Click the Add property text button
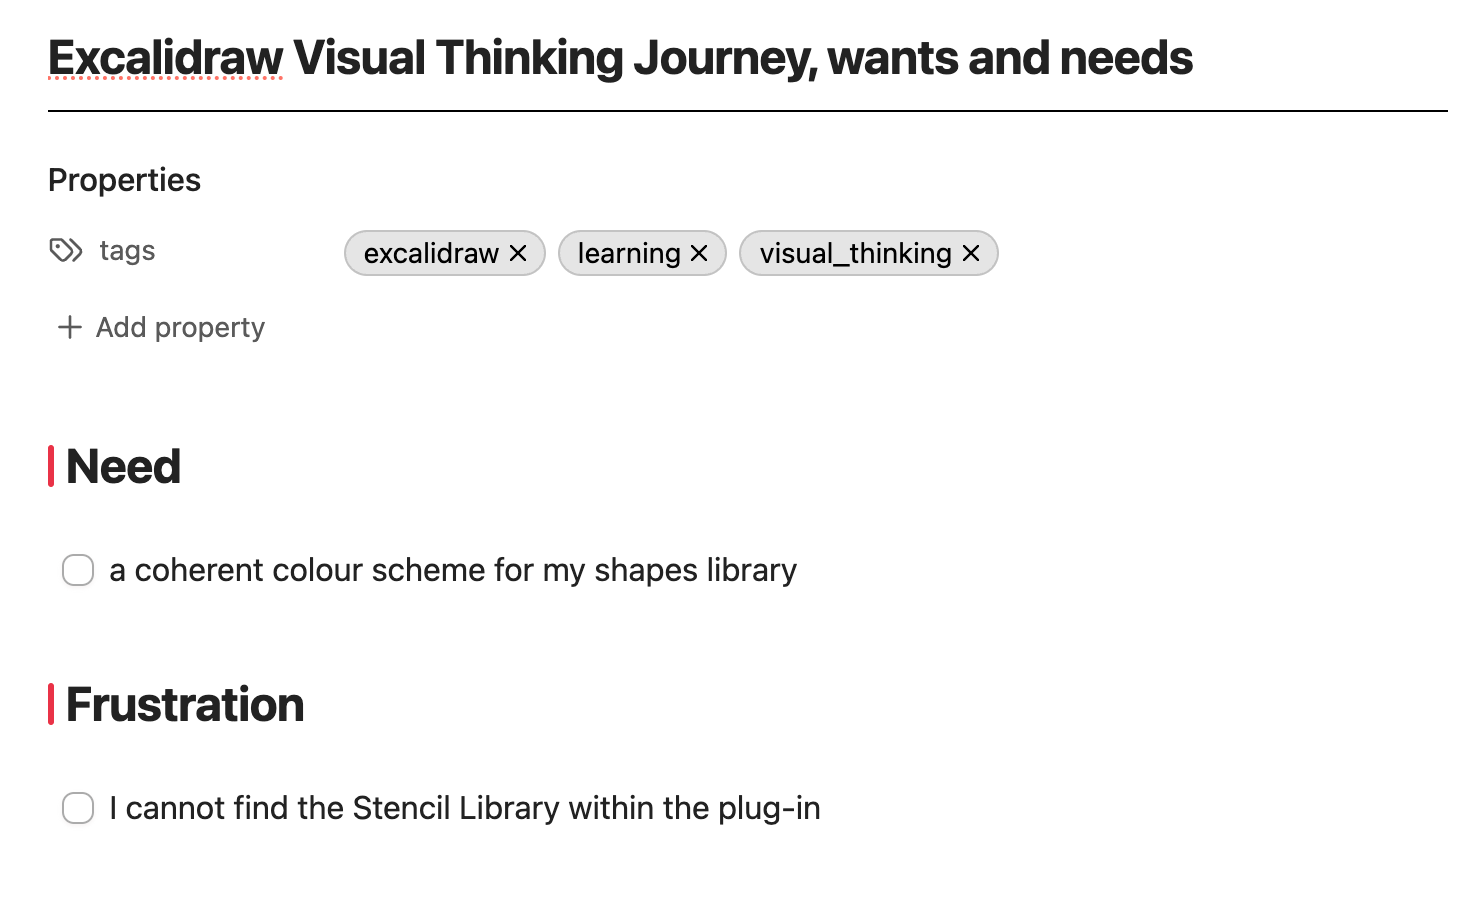The height and width of the screenshot is (922, 1480). (x=180, y=327)
